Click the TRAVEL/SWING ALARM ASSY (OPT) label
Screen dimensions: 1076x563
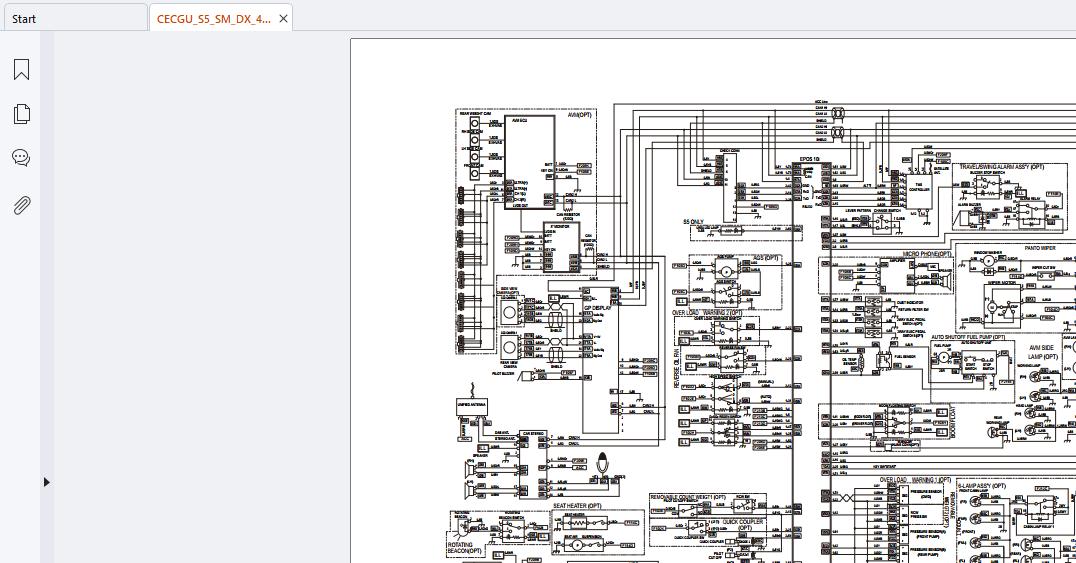pyautogui.click(x=1001, y=167)
